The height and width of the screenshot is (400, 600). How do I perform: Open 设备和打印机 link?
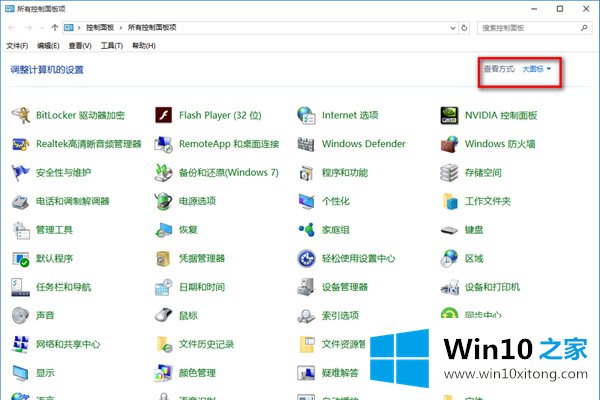(x=492, y=287)
